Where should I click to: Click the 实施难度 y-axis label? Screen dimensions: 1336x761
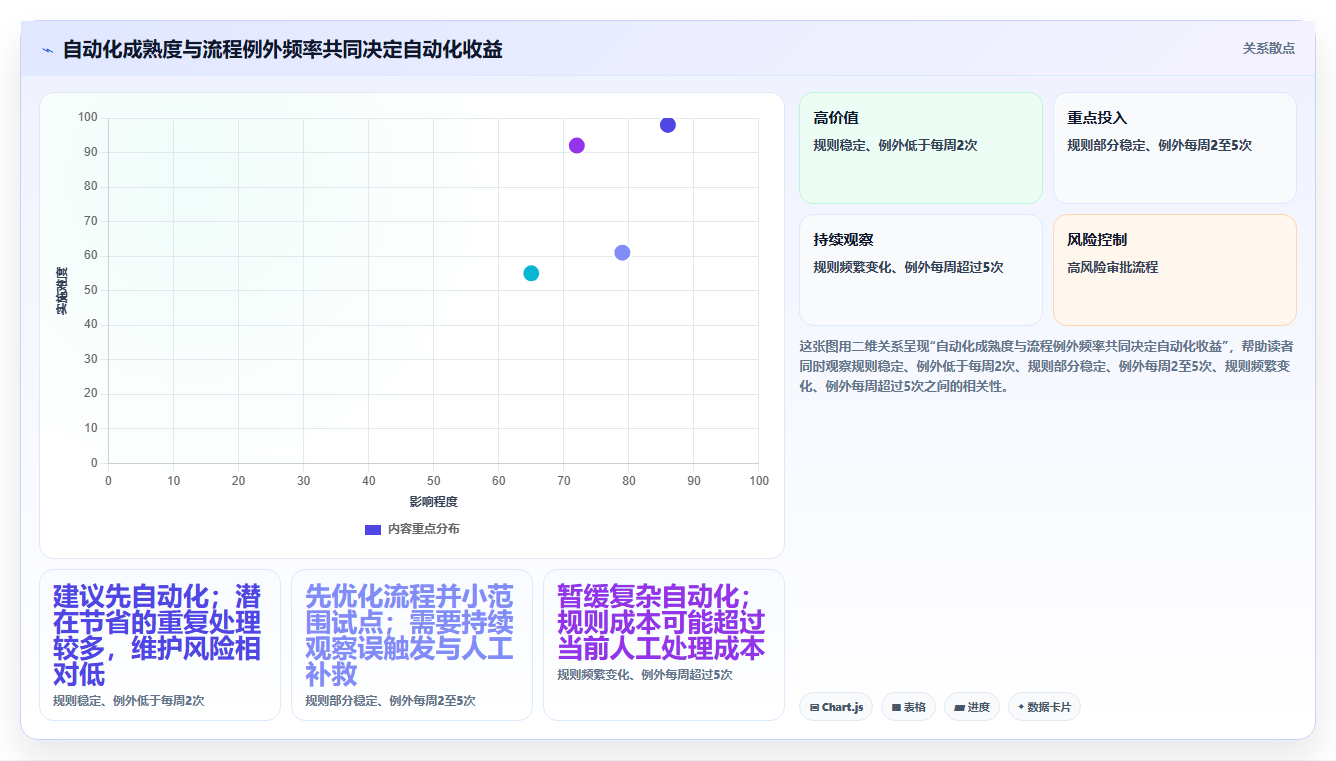pos(61,291)
